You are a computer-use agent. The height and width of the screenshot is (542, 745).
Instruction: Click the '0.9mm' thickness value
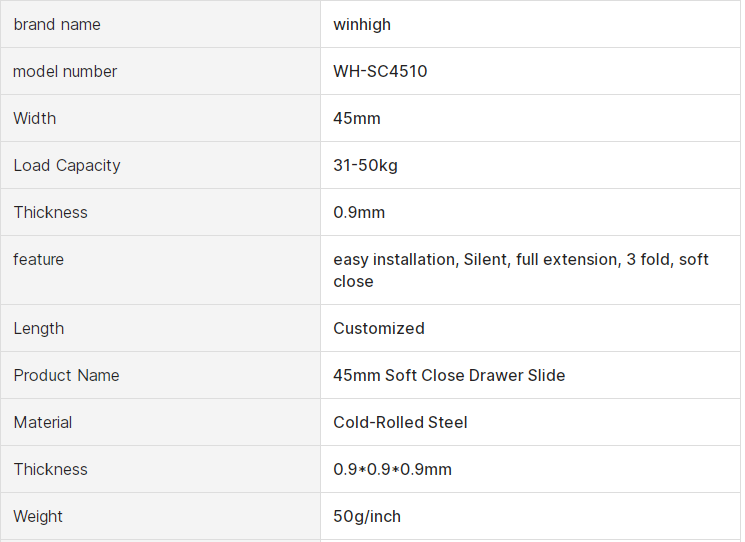[359, 212]
